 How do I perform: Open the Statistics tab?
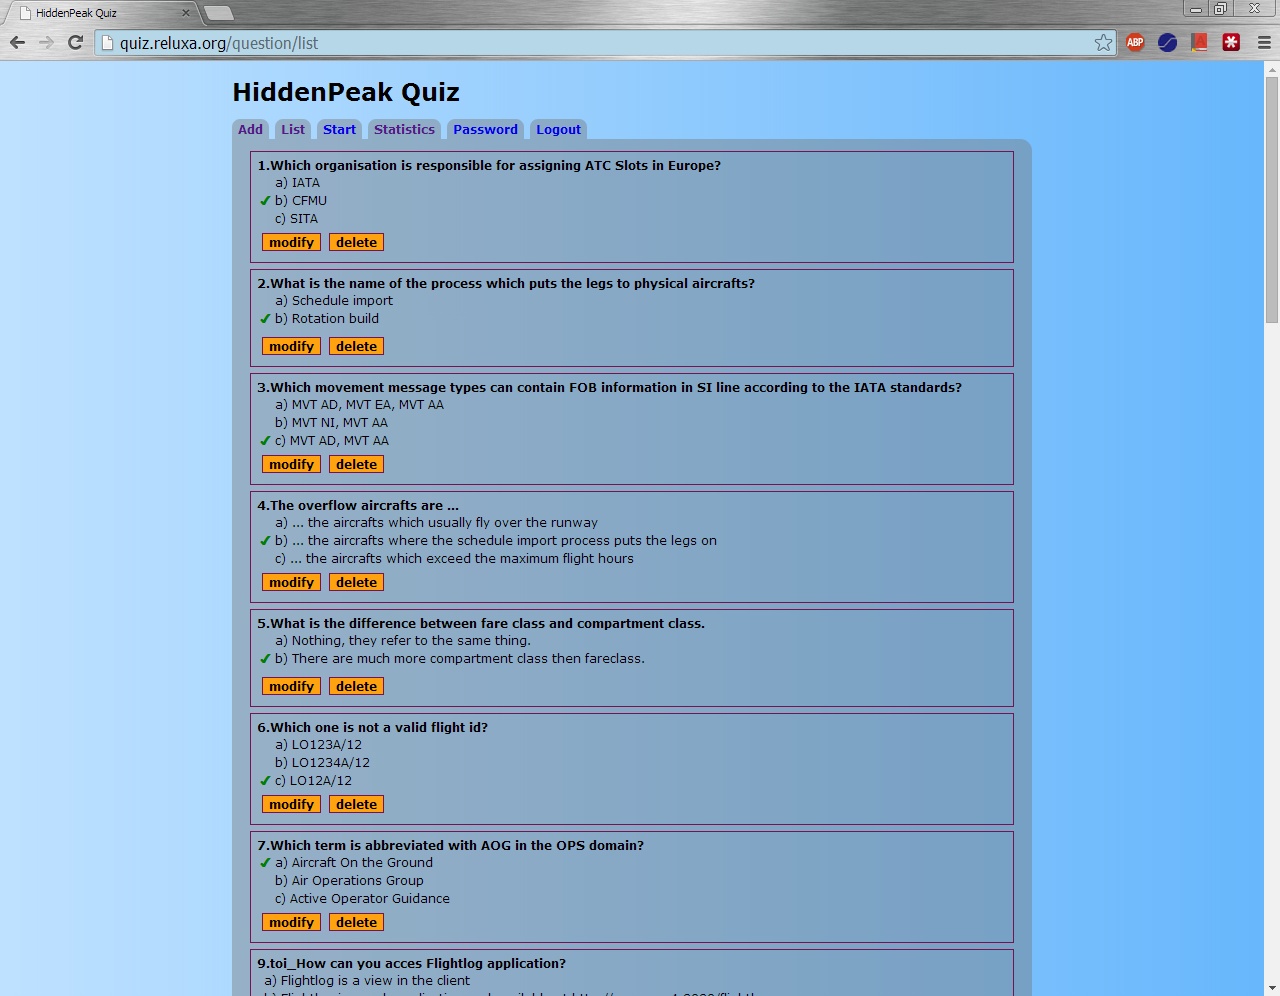tap(404, 129)
